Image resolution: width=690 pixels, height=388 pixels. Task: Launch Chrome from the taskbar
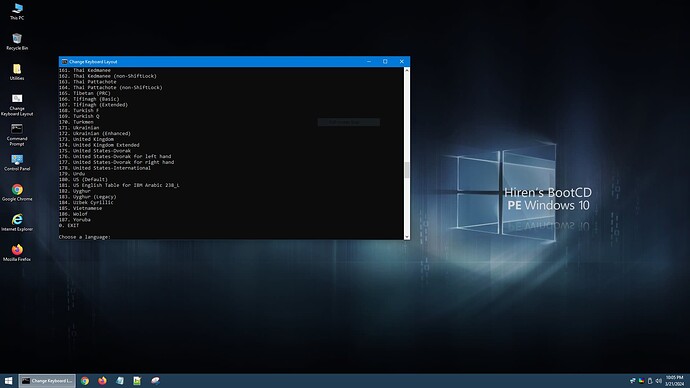tap(85, 381)
